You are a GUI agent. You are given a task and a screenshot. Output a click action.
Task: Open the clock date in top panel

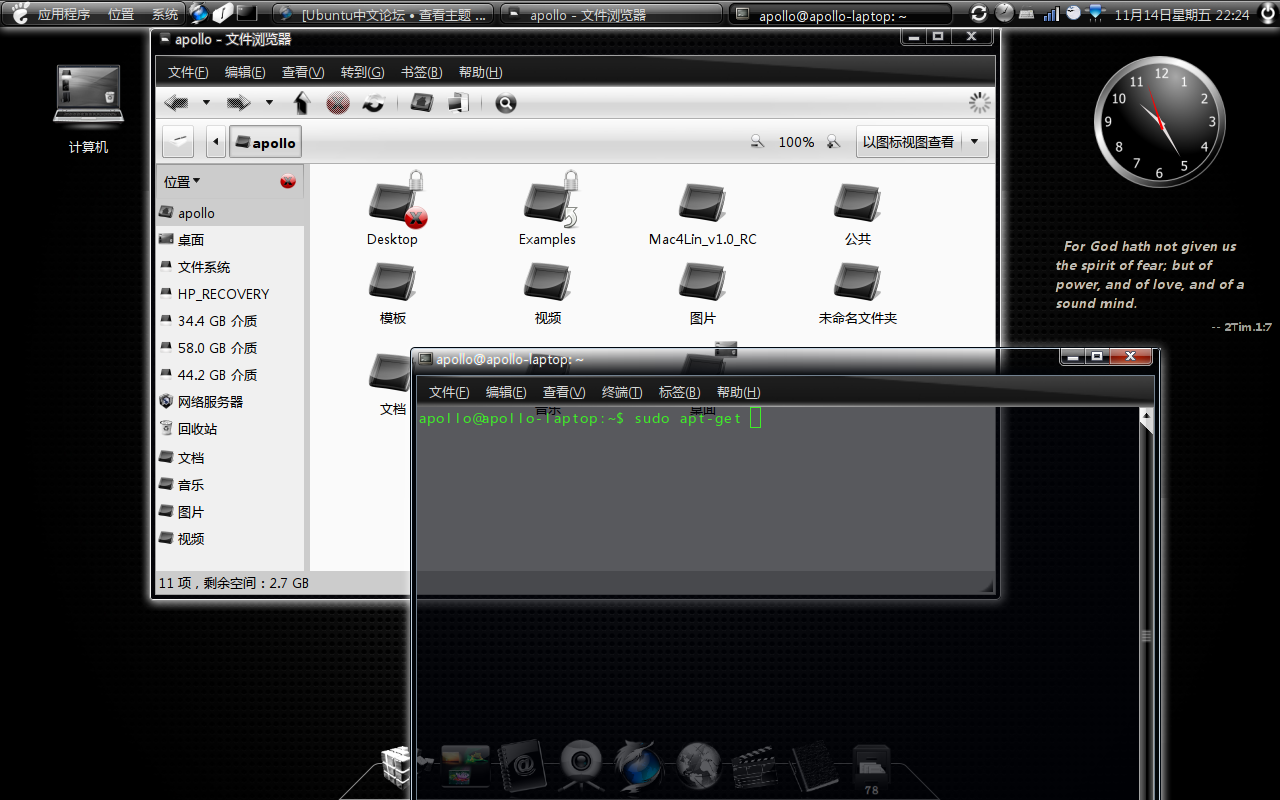tap(1181, 14)
